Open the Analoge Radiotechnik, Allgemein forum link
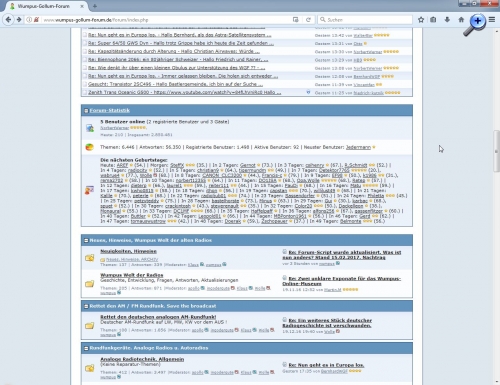The height and width of the screenshot is (385, 500). click(142, 359)
